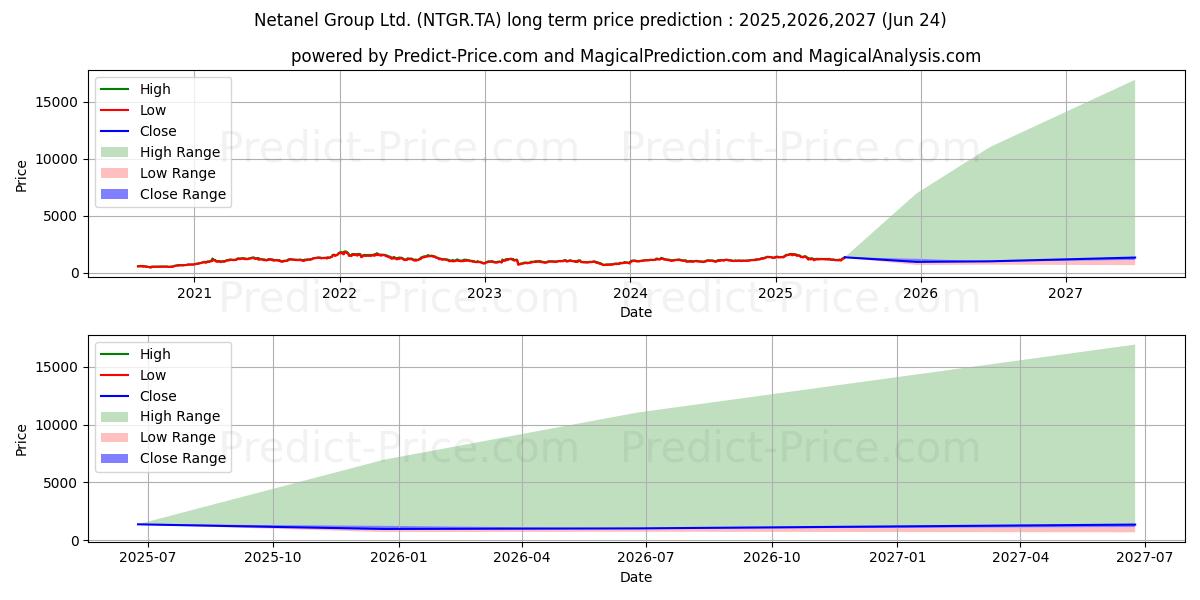This screenshot has width=1200, height=600.
Task: Click the red historical price line near 2022
Action: 342,253
